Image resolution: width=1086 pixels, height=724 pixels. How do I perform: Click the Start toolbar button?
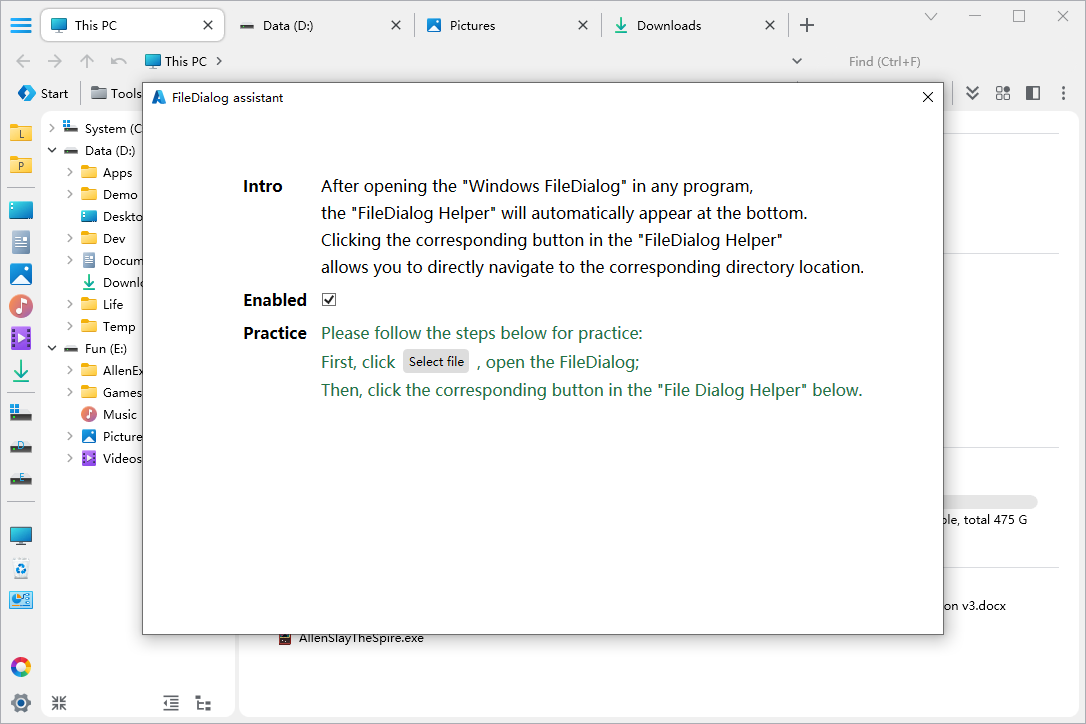click(43, 93)
